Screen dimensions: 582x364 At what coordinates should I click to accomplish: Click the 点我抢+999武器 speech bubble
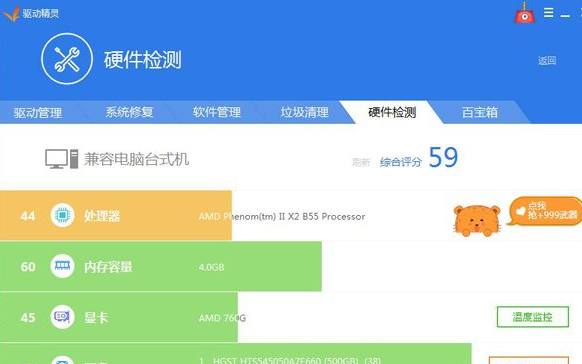(x=545, y=211)
